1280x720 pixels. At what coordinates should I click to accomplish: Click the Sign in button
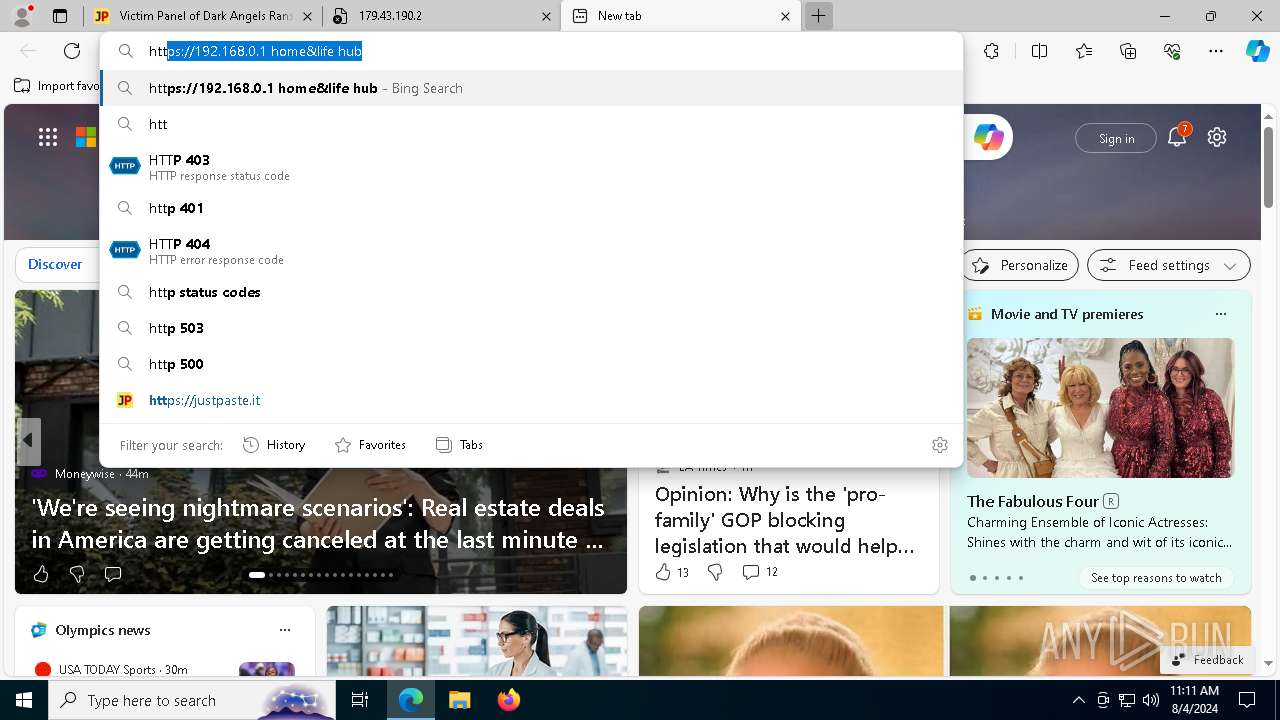tap(1116, 138)
